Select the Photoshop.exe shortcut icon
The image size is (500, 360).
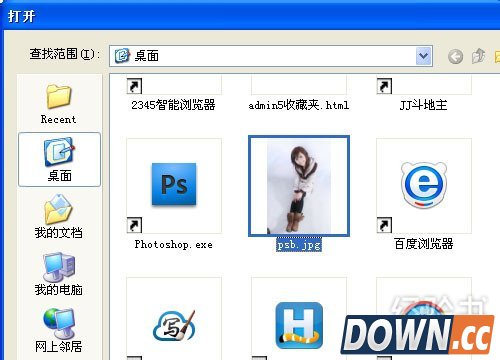tap(174, 185)
